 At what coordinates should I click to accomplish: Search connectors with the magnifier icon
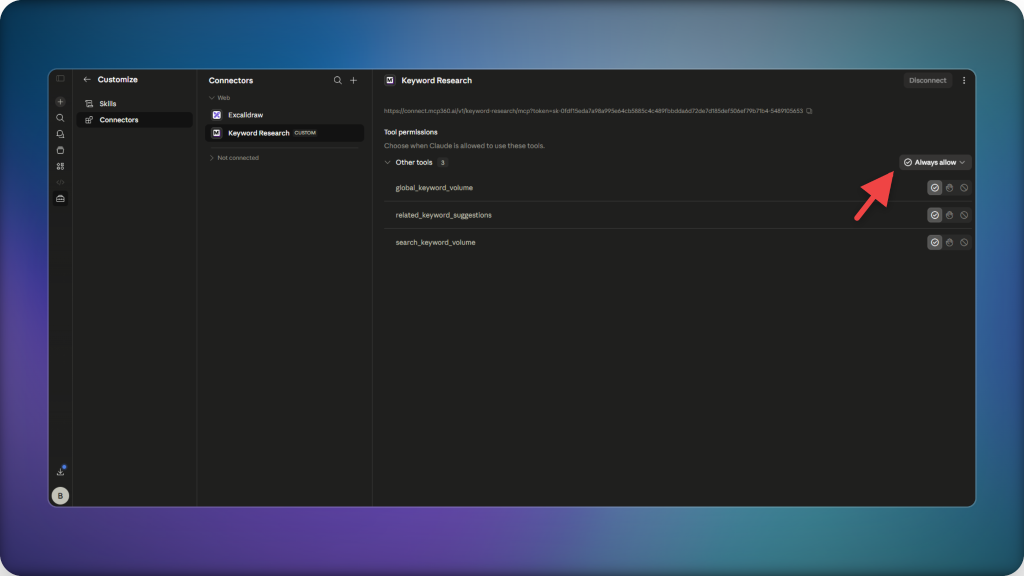338,80
